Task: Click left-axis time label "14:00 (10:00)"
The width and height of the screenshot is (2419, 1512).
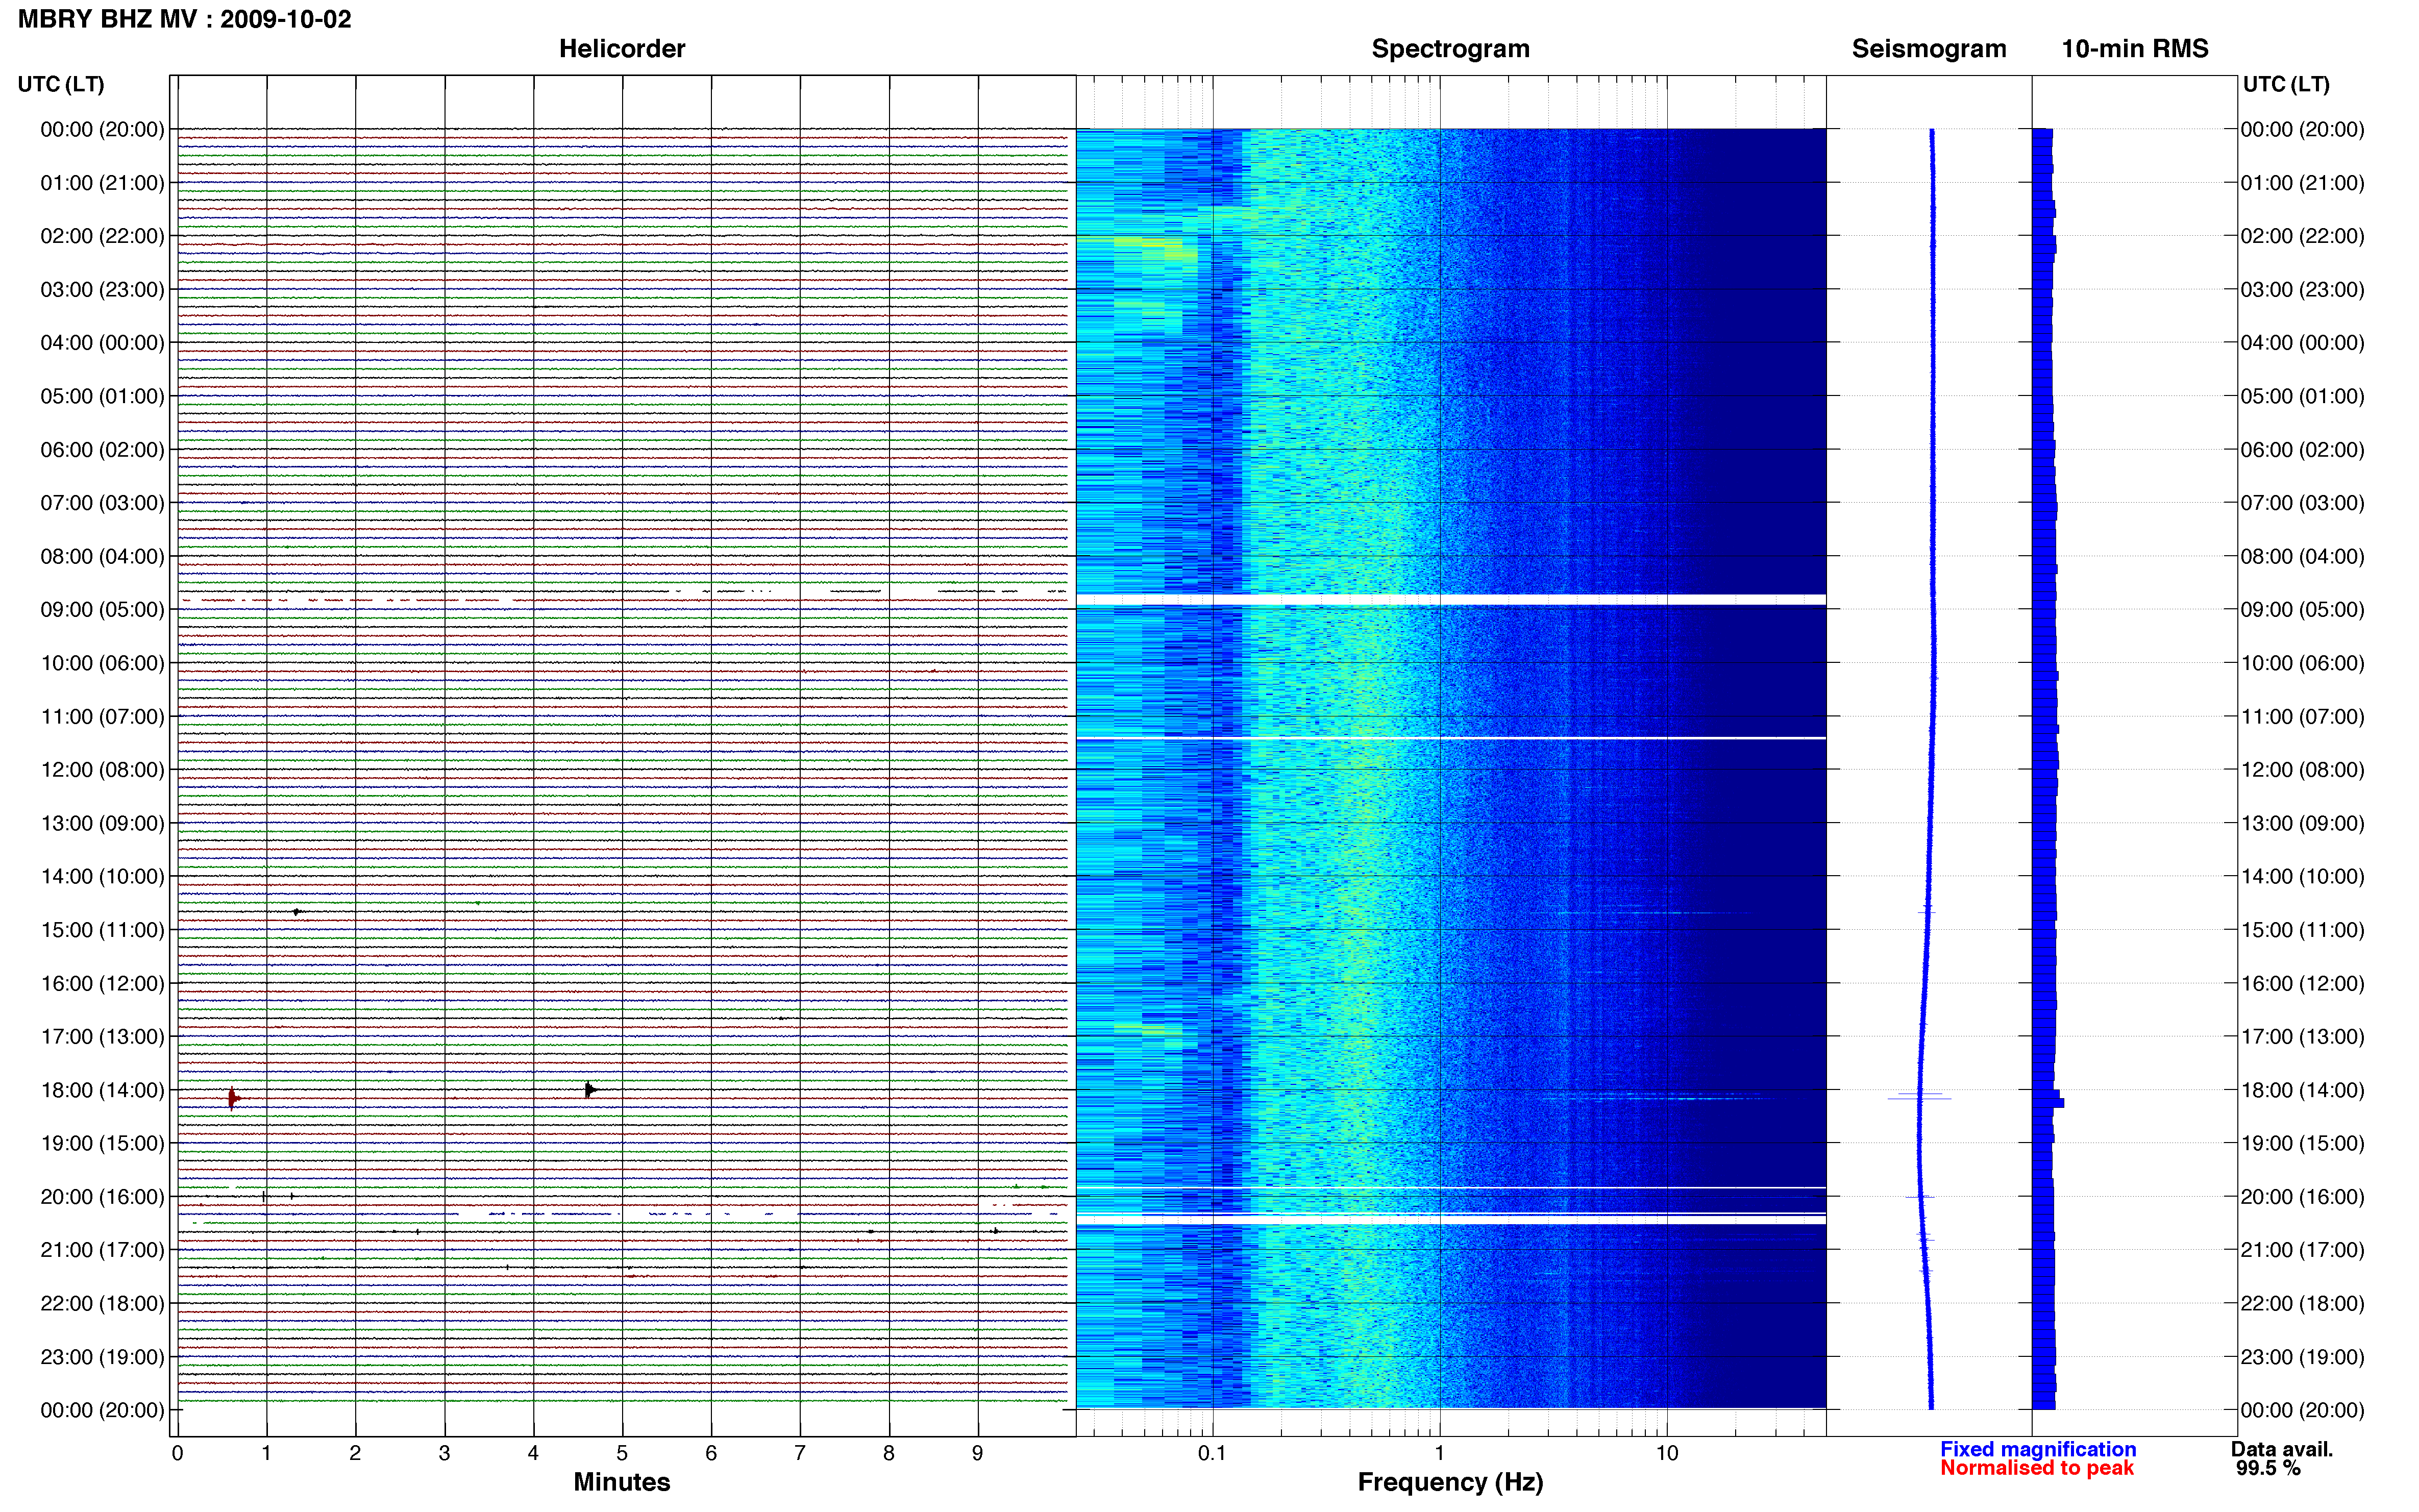Action: pyautogui.click(x=102, y=877)
